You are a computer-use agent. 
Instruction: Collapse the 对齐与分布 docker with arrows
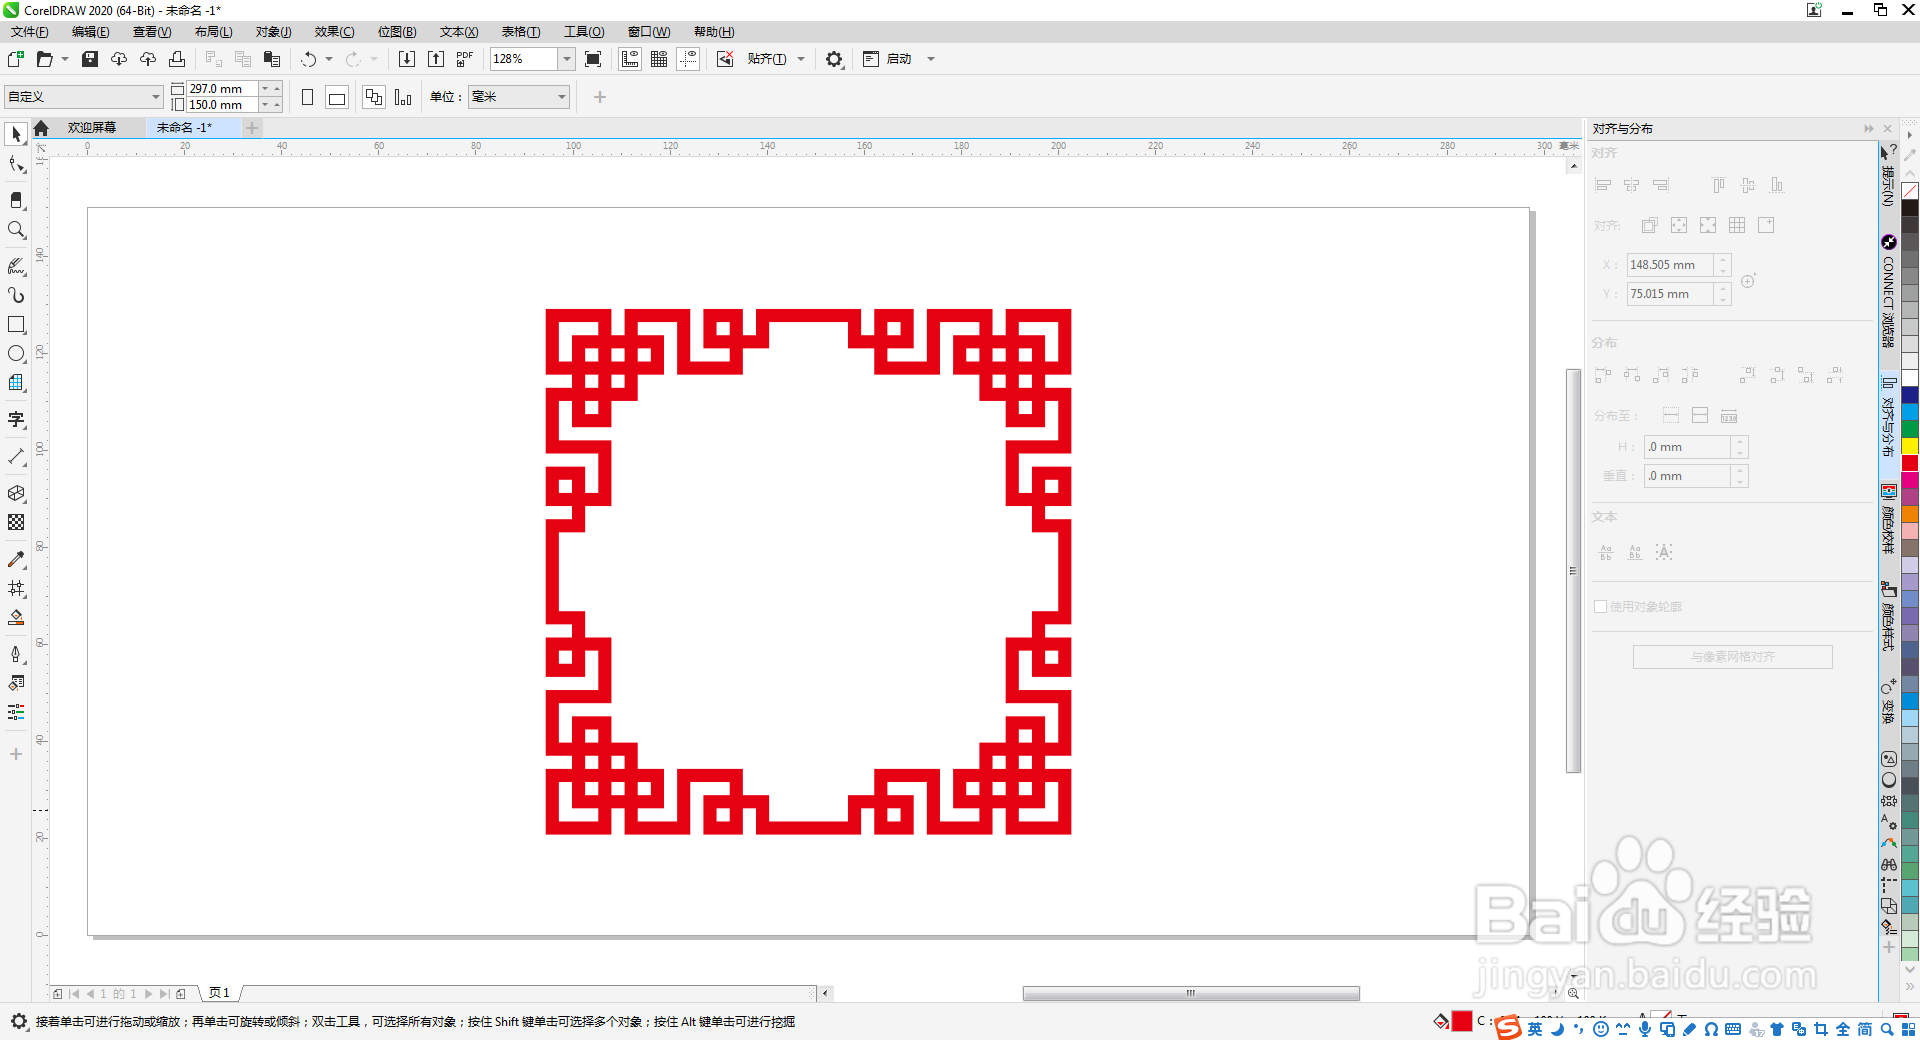tap(1868, 128)
